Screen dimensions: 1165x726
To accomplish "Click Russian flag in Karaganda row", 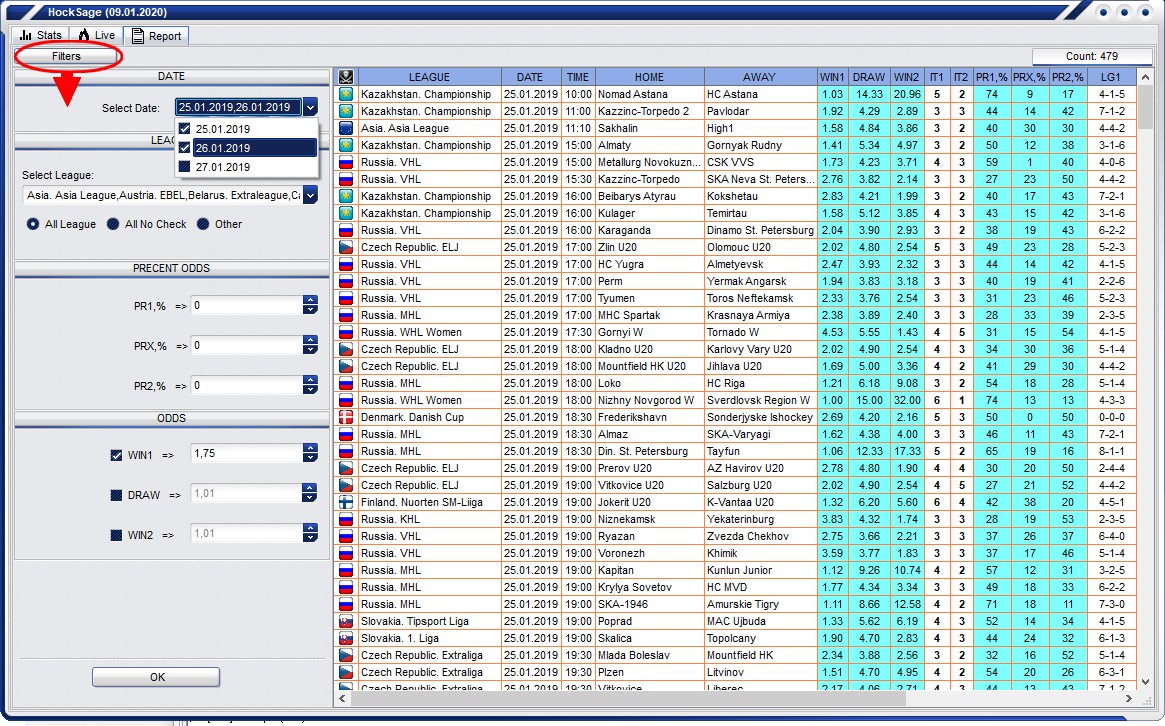I will pyautogui.click(x=345, y=230).
